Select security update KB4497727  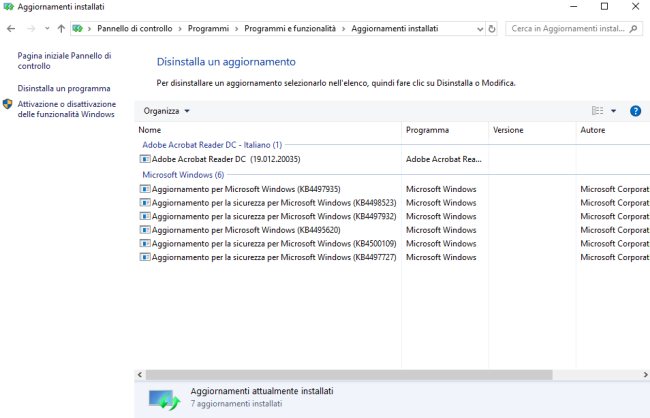click(x=274, y=258)
